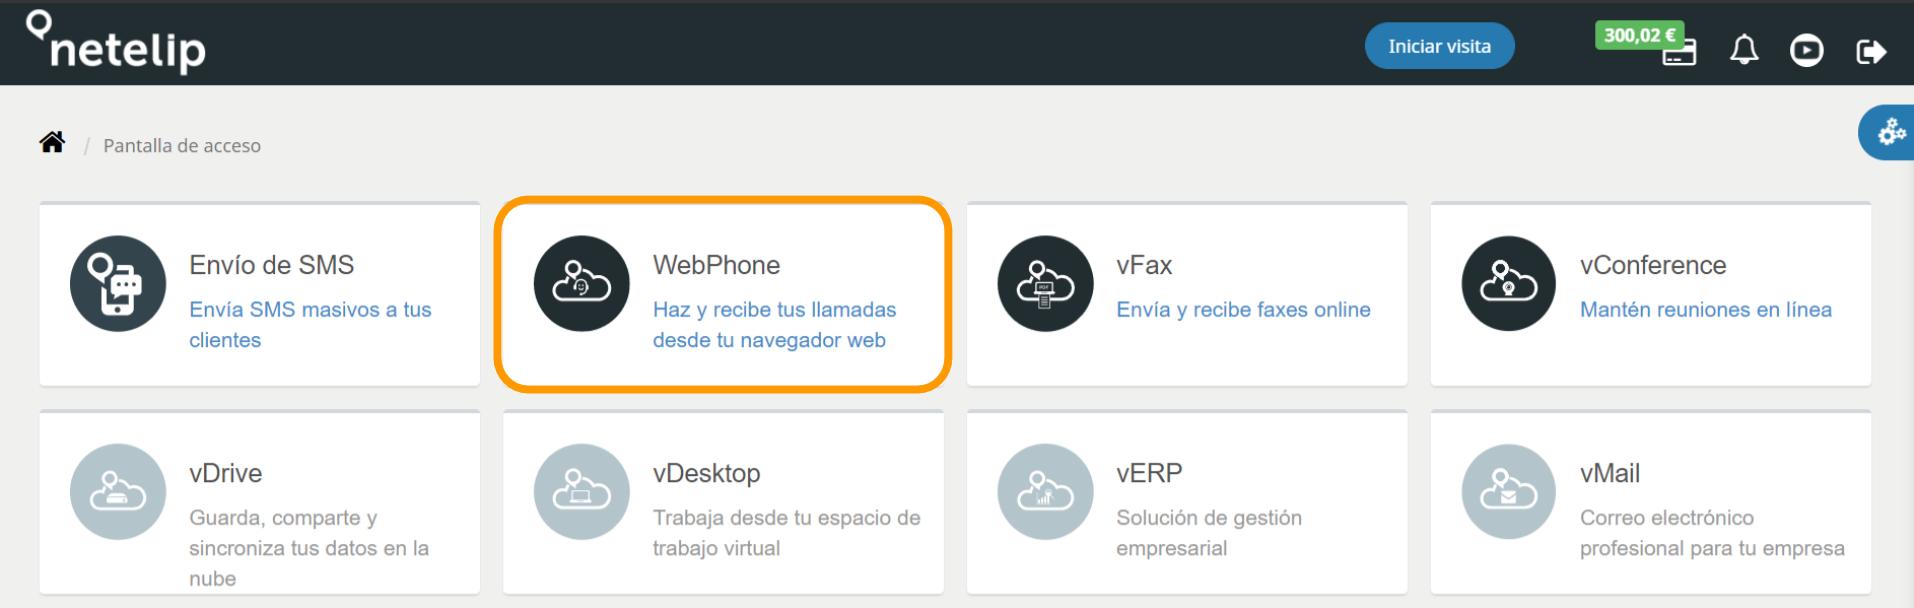Open the credit card billing icon

pyautogui.click(x=1680, y=53)
